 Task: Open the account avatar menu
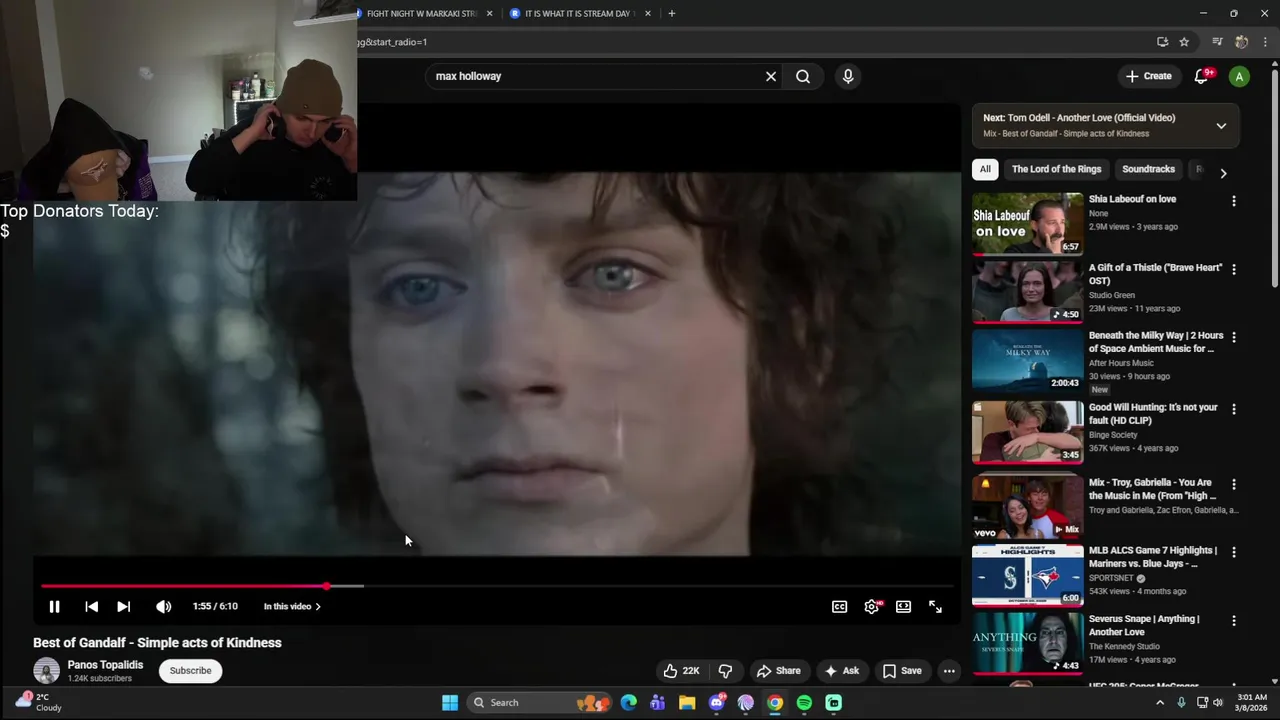tap(1239, 76)
